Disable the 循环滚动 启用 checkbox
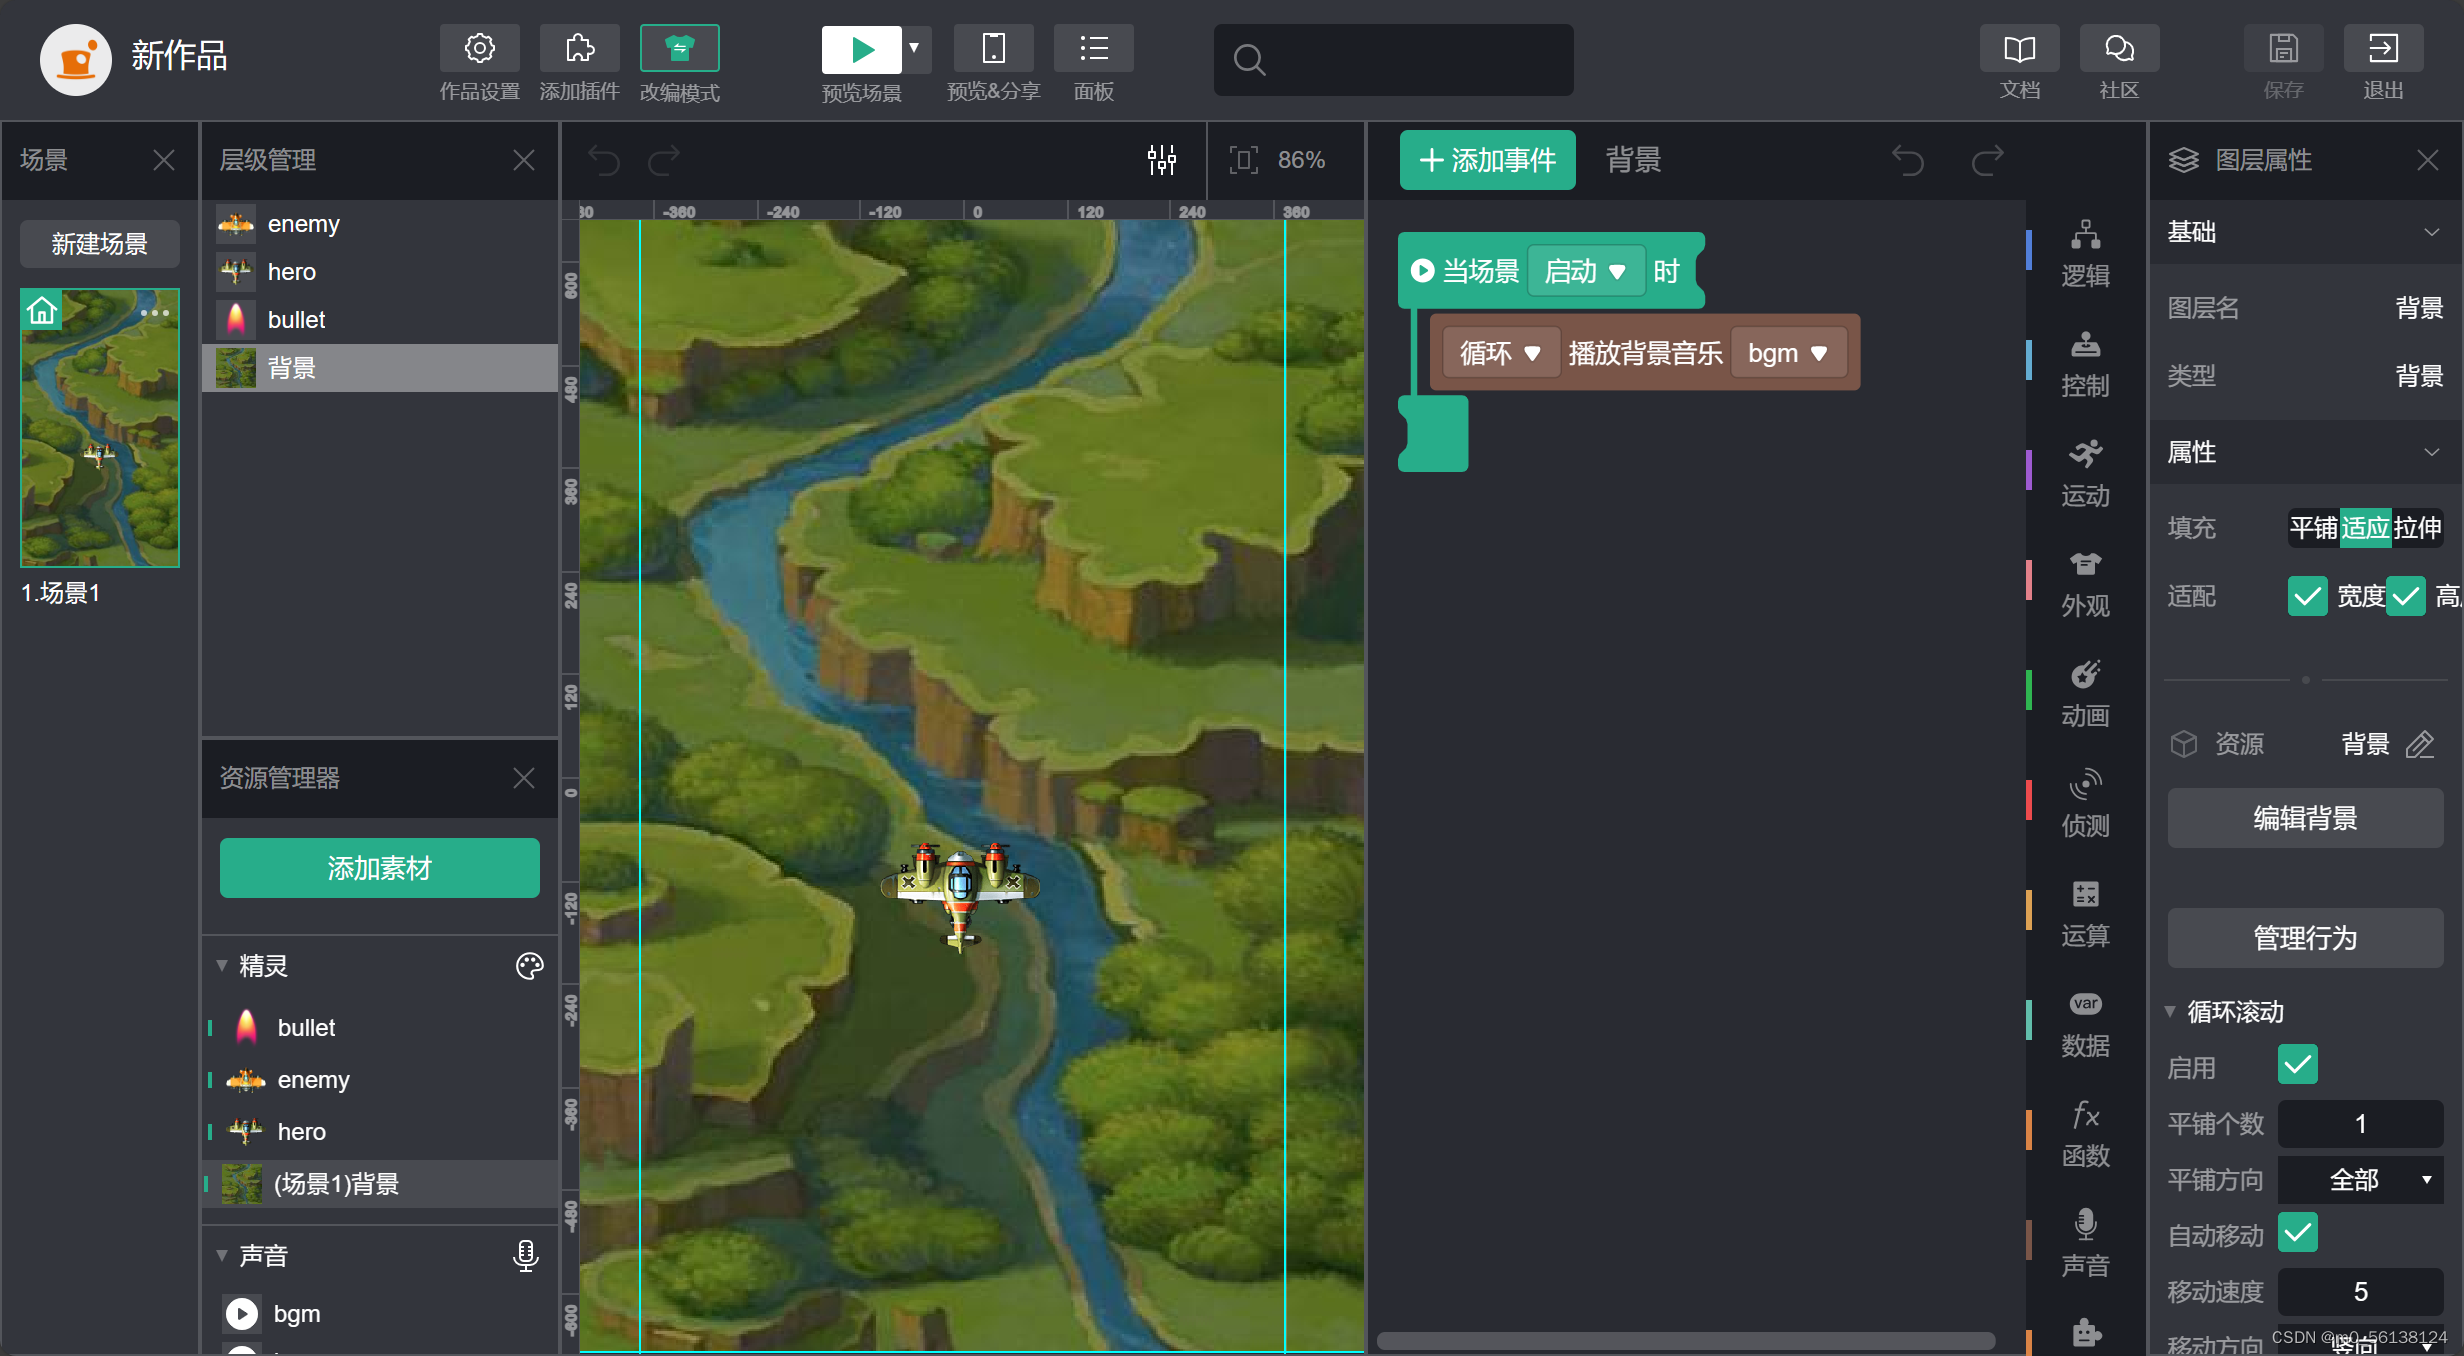This screenshot has height=1356, width=2464. [2297, 1065]
